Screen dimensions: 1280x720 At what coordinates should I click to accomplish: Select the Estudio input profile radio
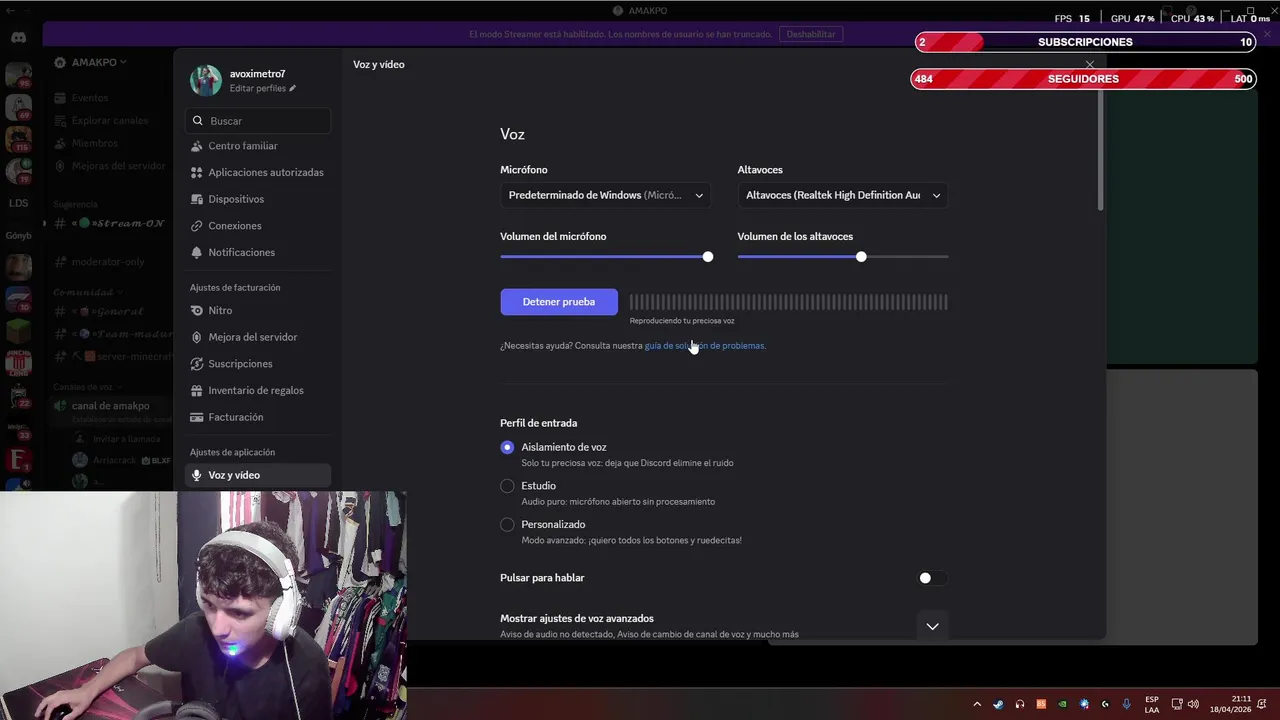click(507, 486)
